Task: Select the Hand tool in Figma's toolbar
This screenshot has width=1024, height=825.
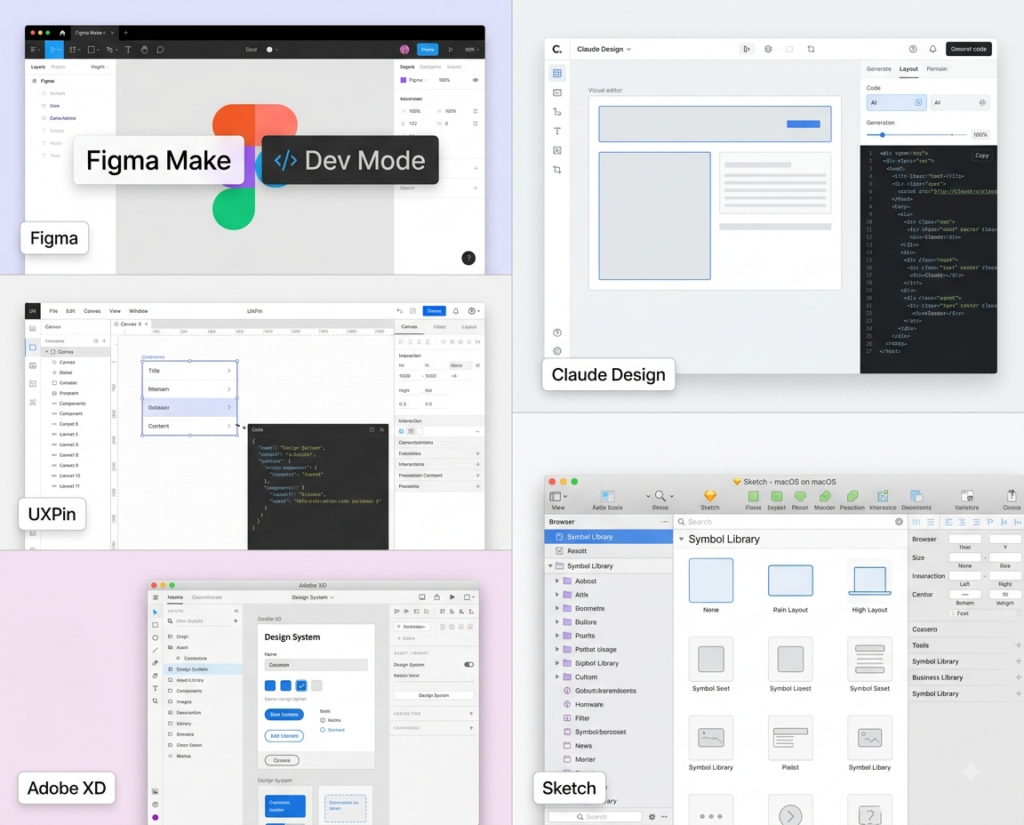Action: tap(144, 50)
